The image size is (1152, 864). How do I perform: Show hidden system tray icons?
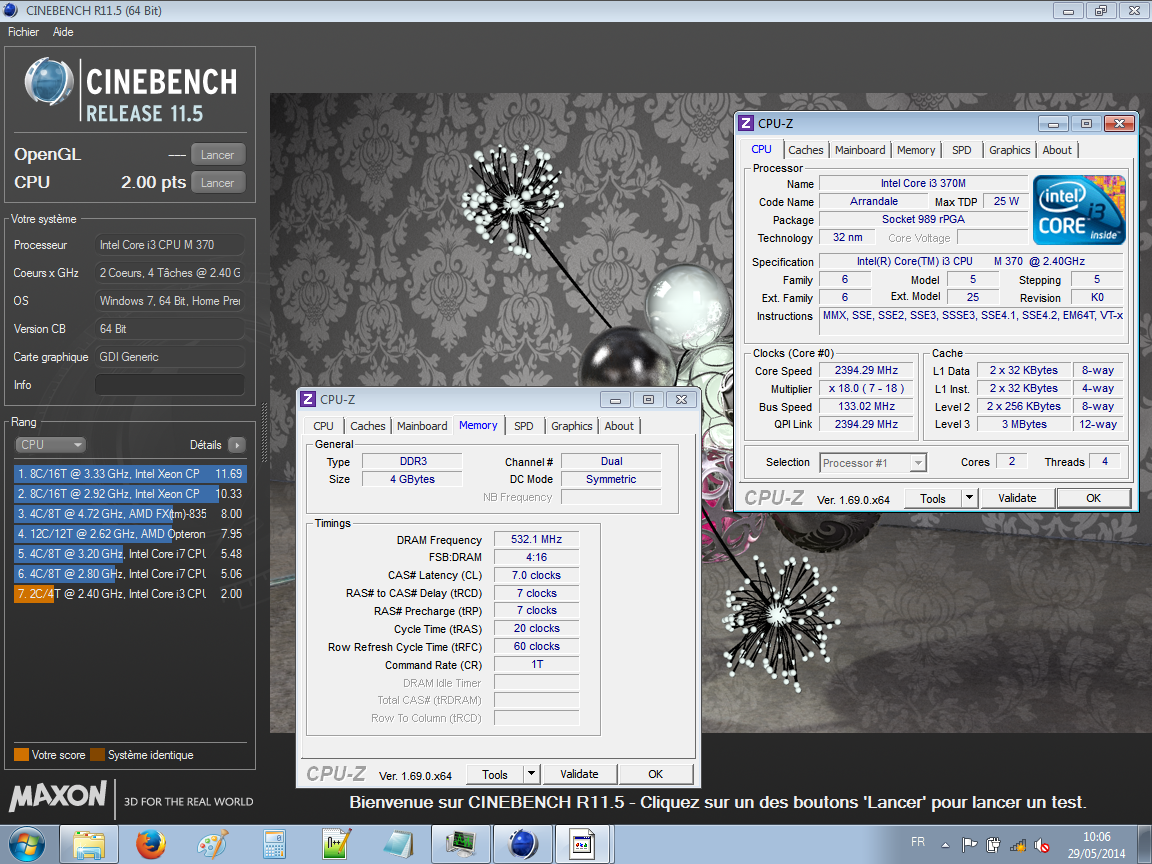[x=946, y=845]
